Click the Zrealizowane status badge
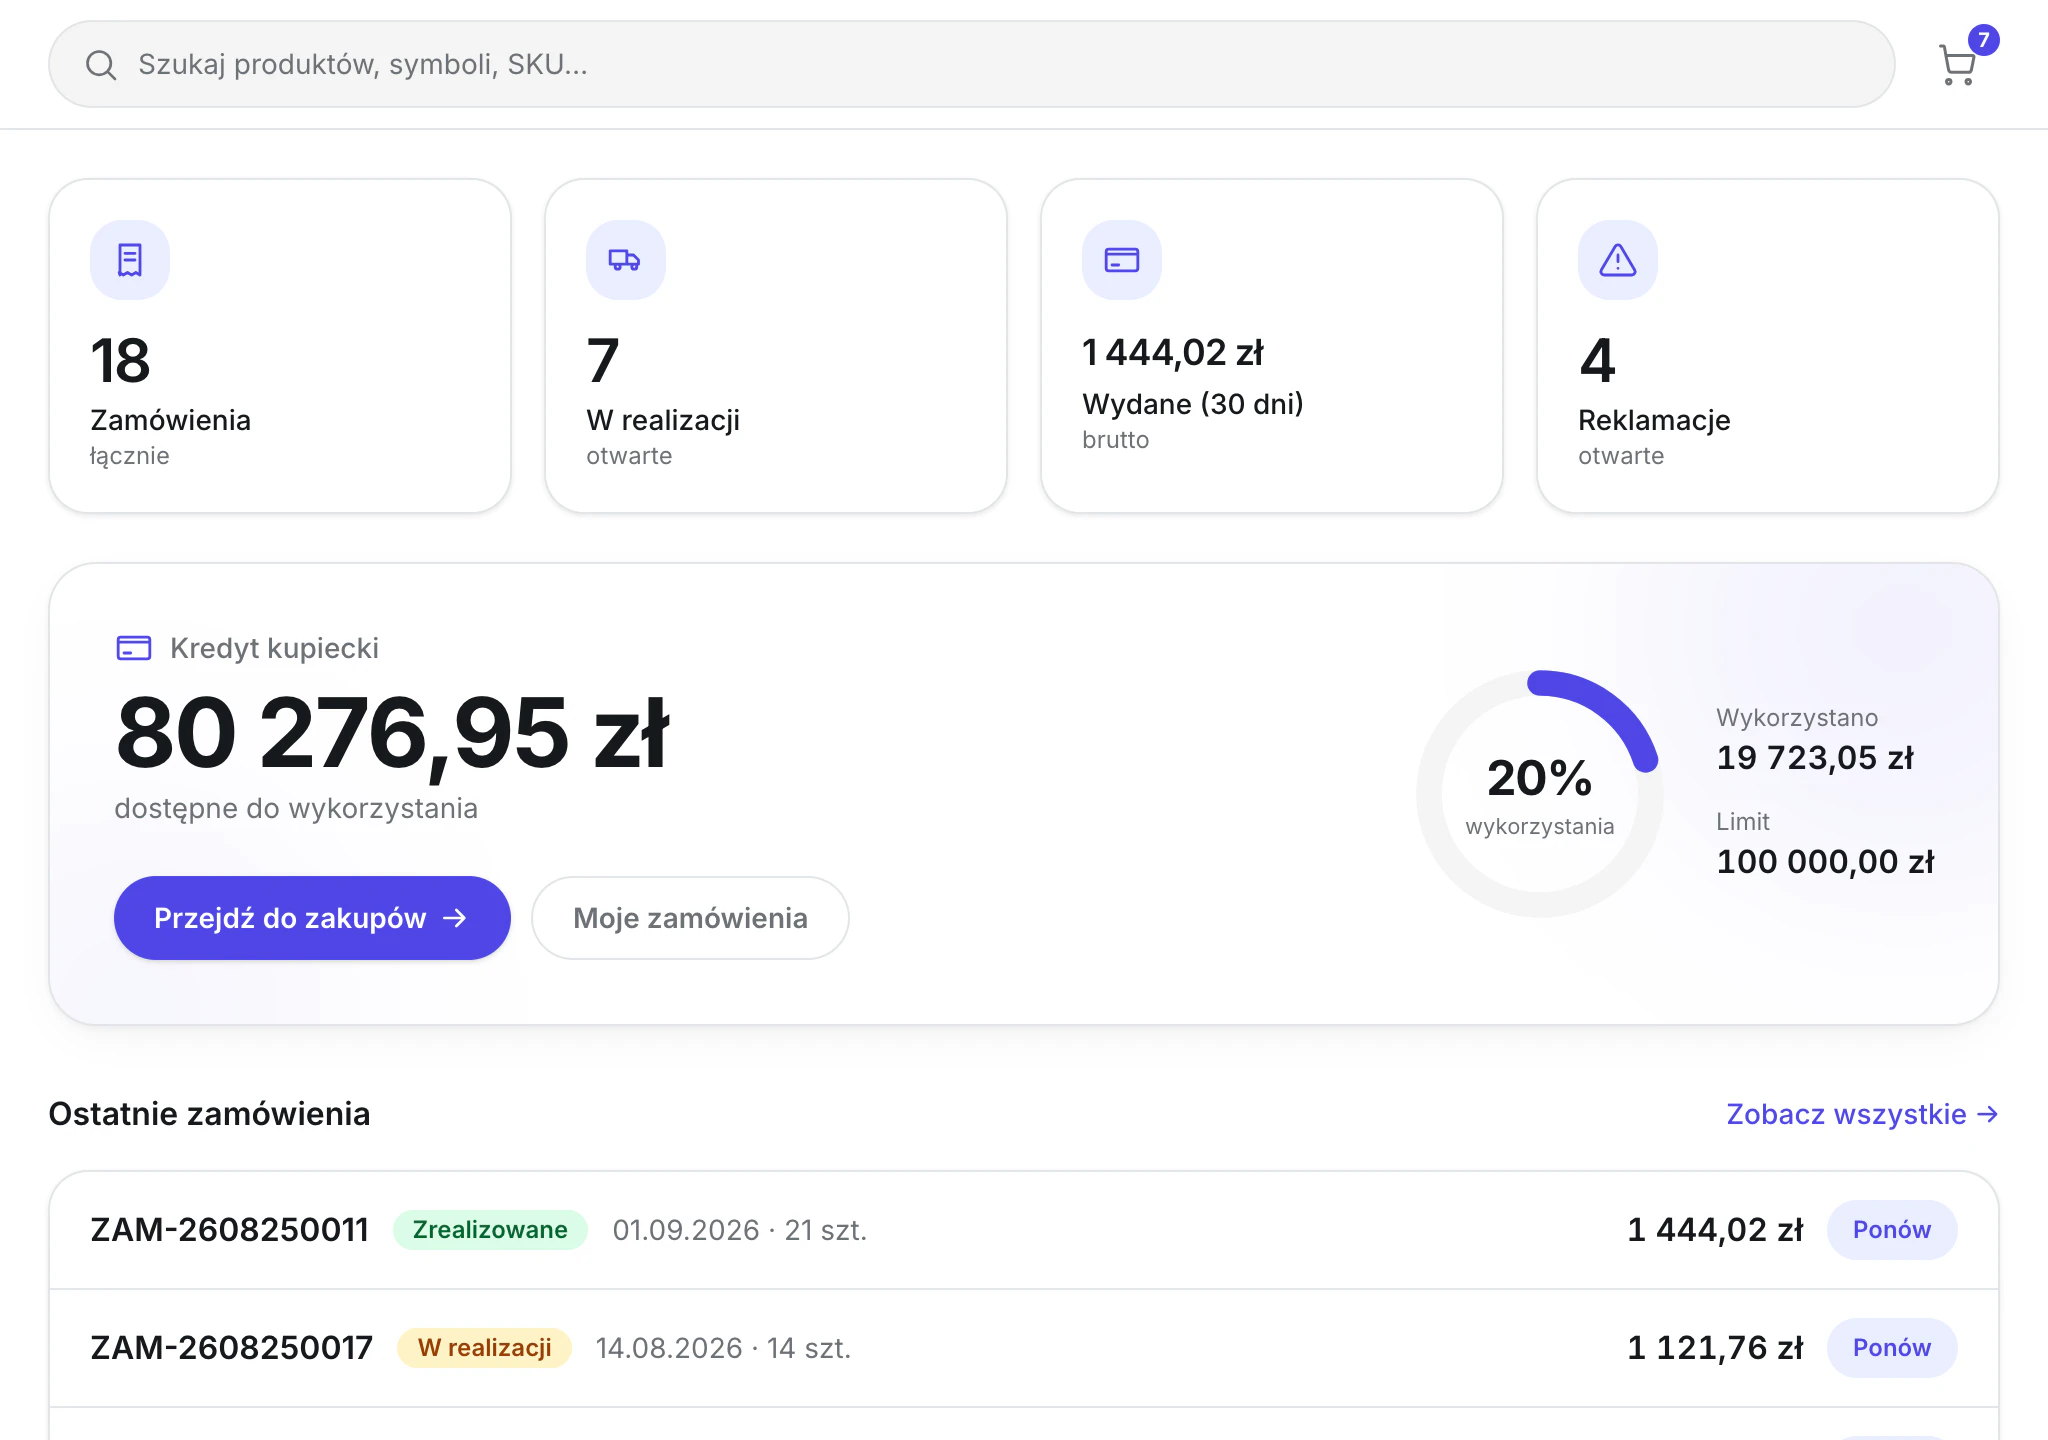This screenshot has height=1440, width=2048. 490,1230
